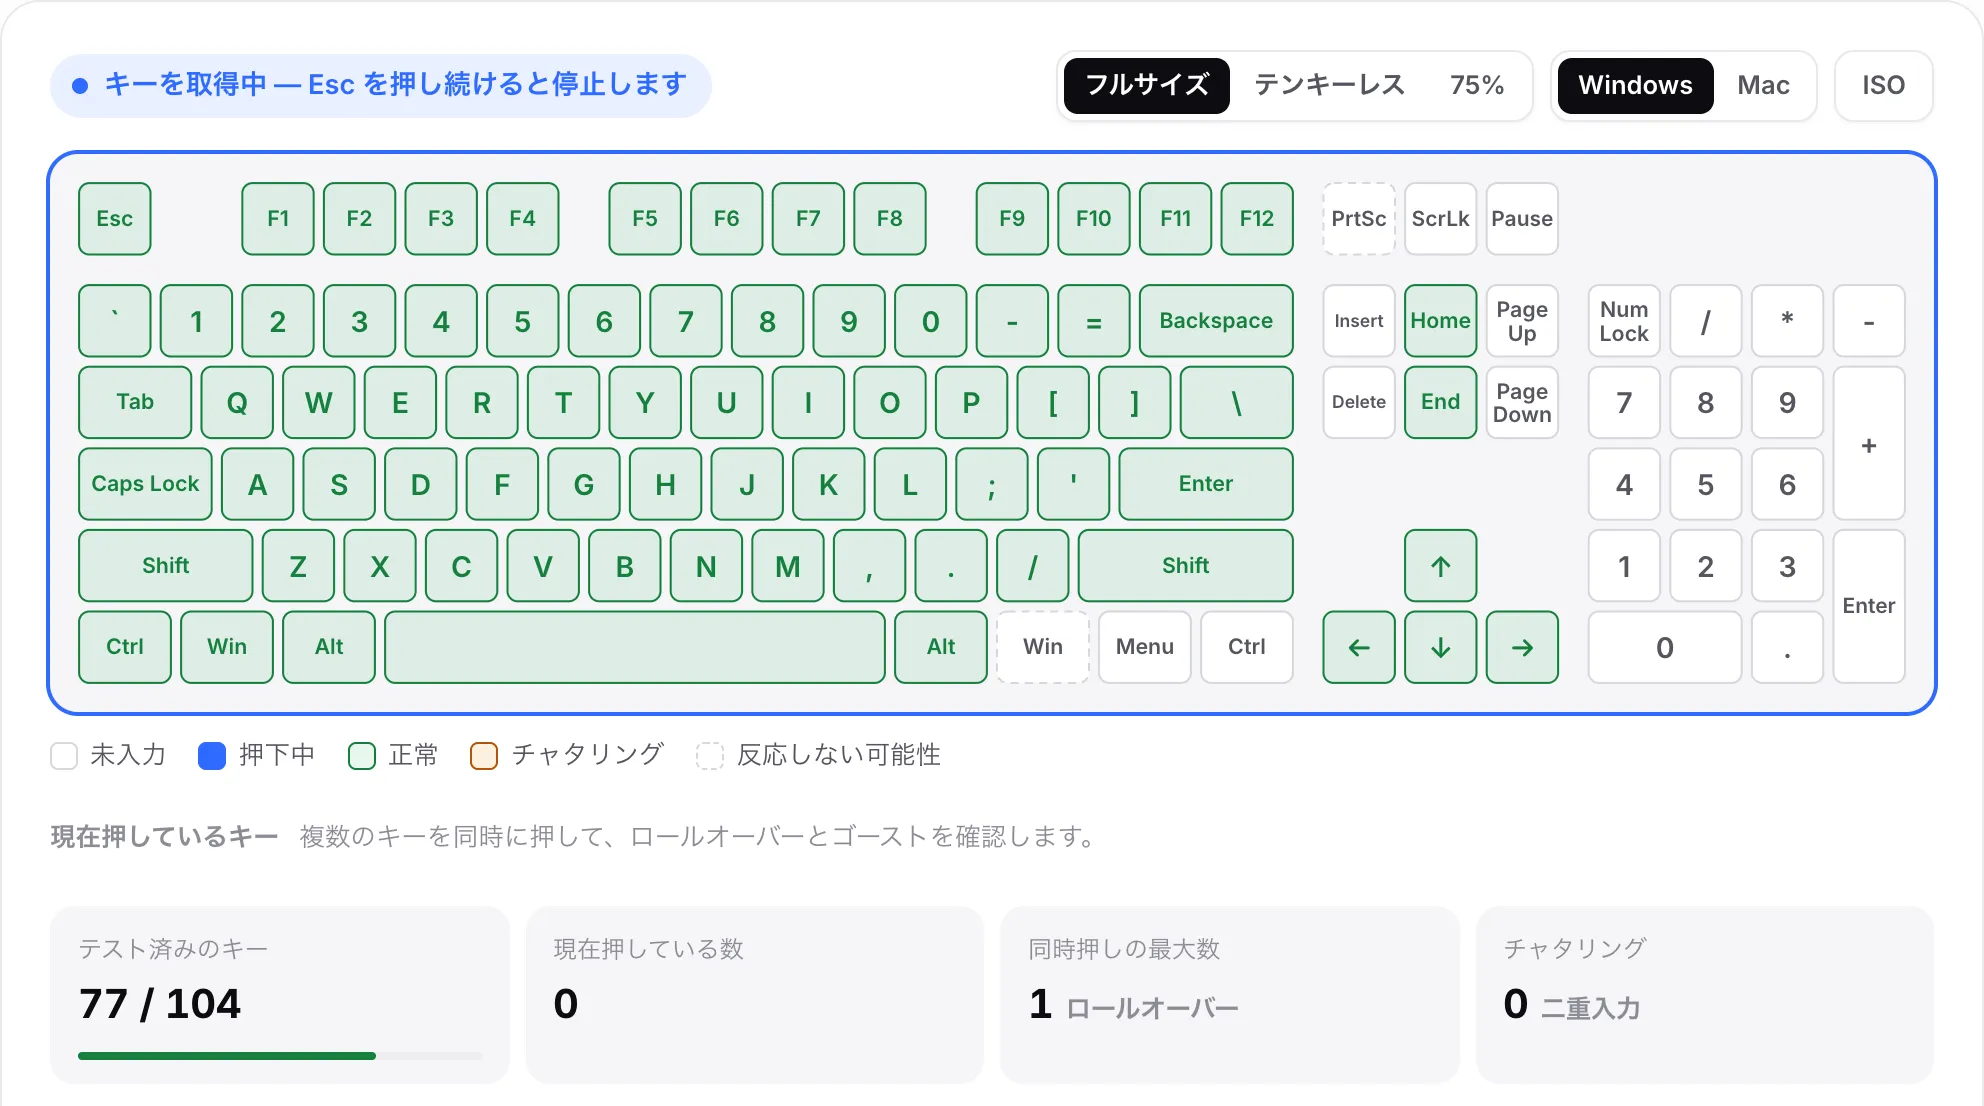
Task: Click the 同時押しの最大数 rollover card
Action: pyautogui.click(x=1230, y=995)
